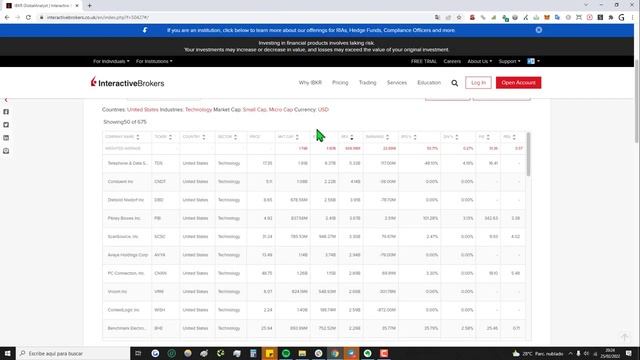The image size is (640, 360).
Task: Select the Conduent Inc company row
Action: point(314,182)
